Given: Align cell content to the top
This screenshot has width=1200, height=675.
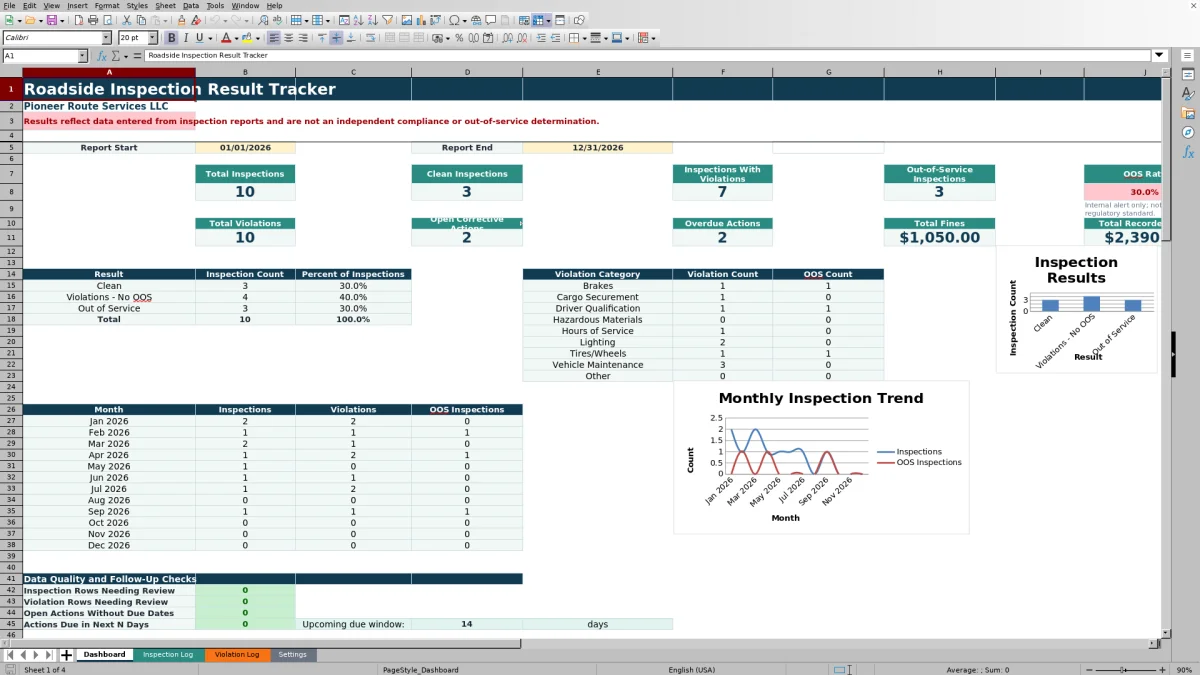Looking at the screenshot, I should click(322, 38).
